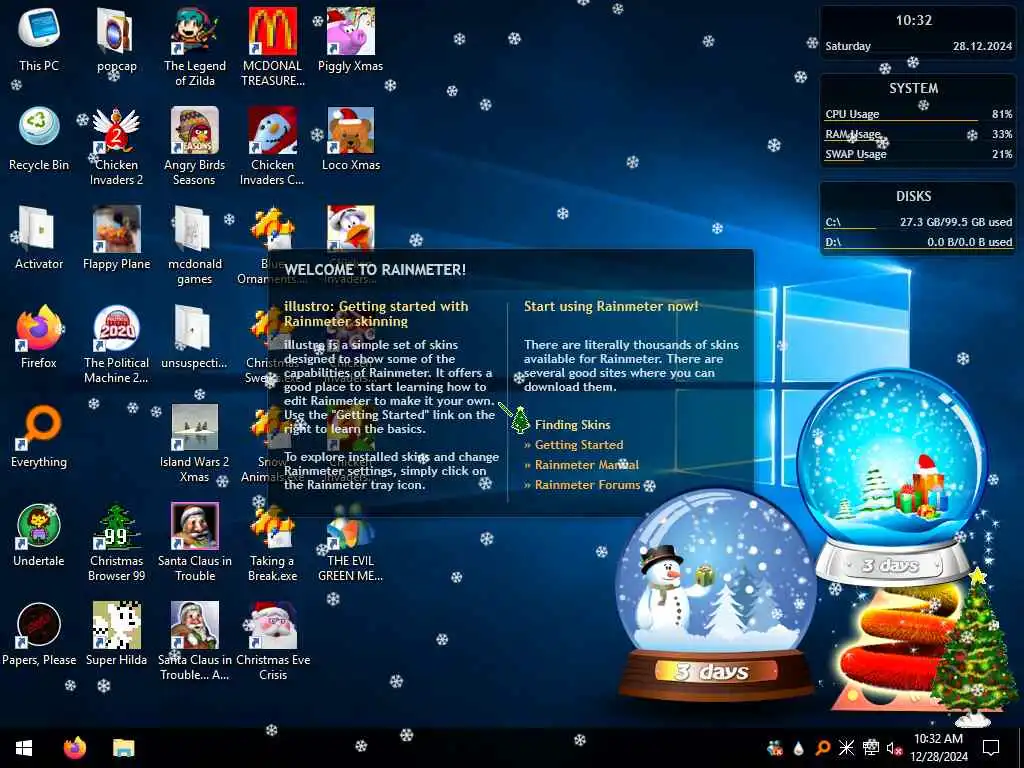Viewport: 1024px width, 768px height.
Task: Open the Recycle Bin icon
Action: [39, 140]
